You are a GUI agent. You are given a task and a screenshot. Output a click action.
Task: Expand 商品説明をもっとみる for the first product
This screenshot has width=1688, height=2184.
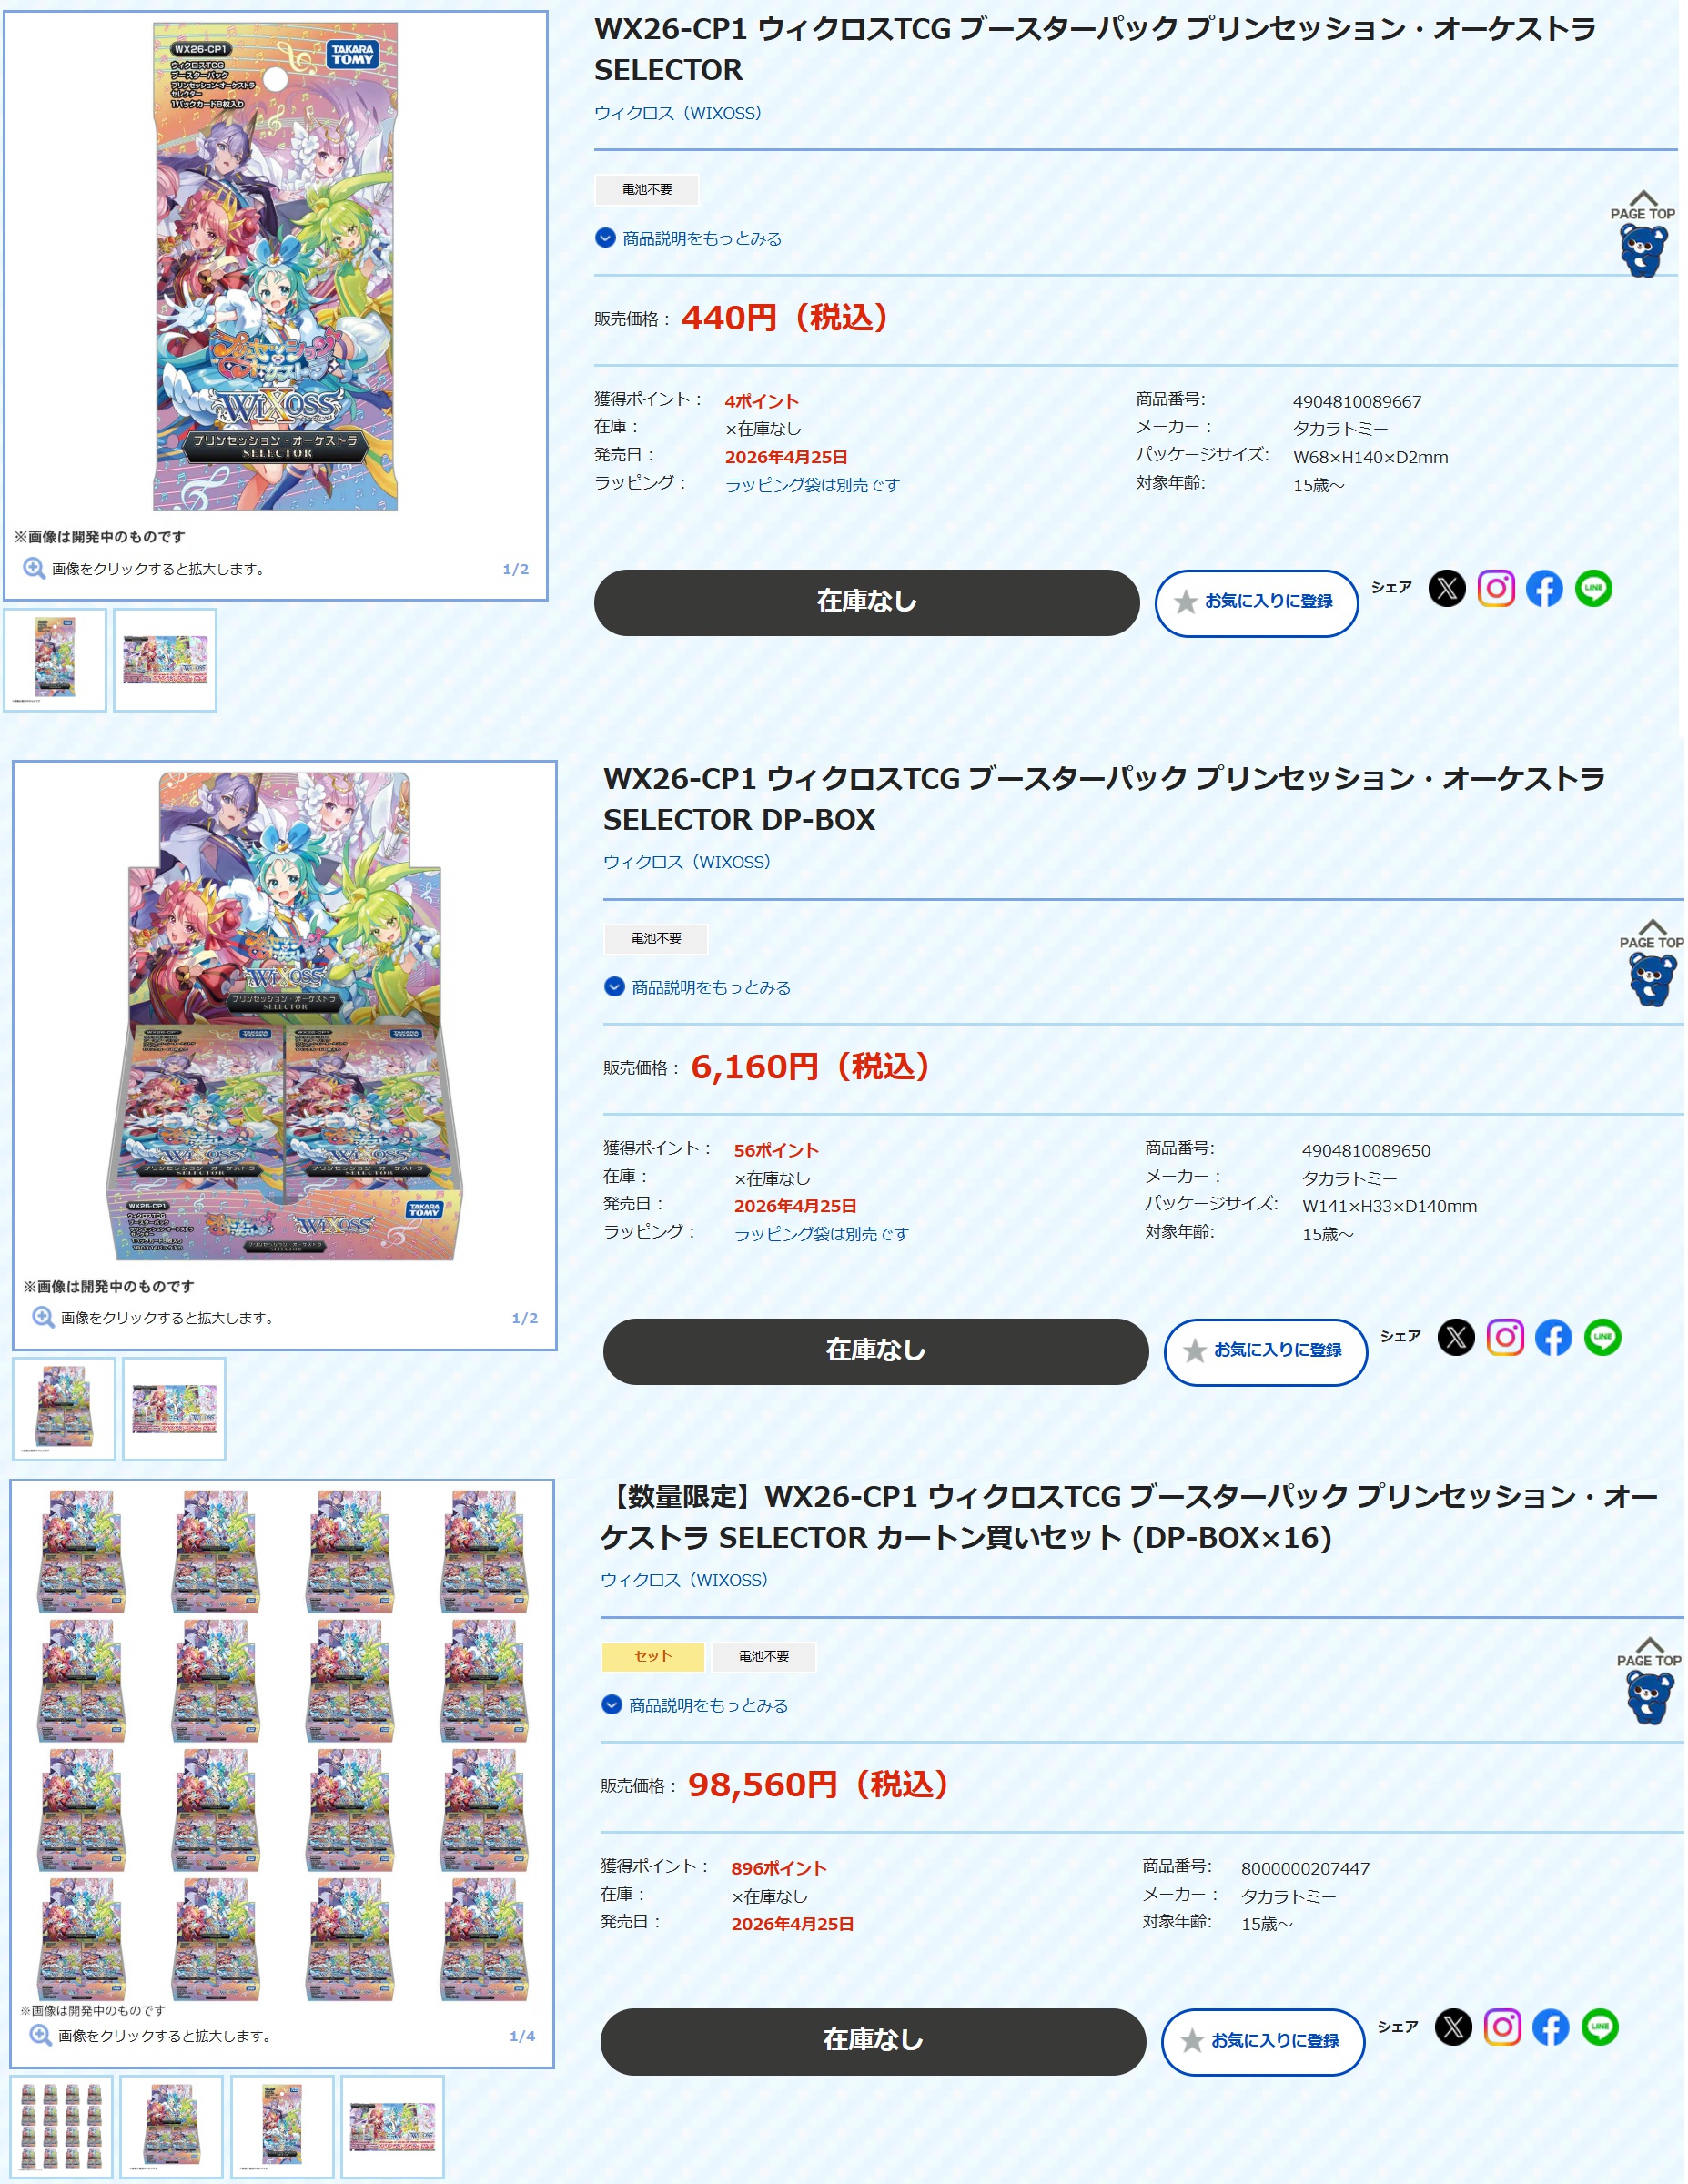[x=689, y=238]
